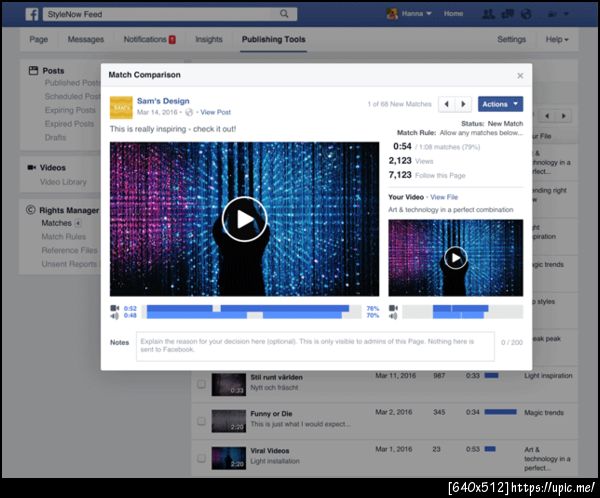Open Reference Files in sidebar

pos(69,250)
